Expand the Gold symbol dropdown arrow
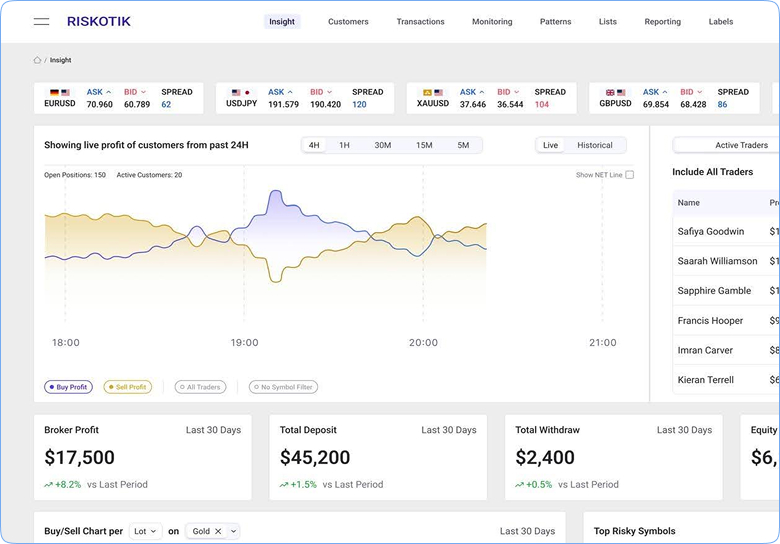 [234, 531]
